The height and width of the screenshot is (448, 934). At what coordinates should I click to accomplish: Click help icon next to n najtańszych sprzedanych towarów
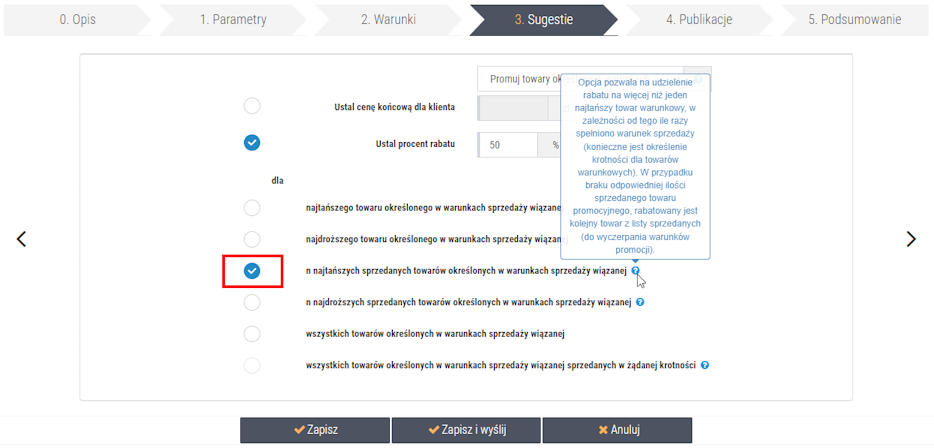[636, 270]
